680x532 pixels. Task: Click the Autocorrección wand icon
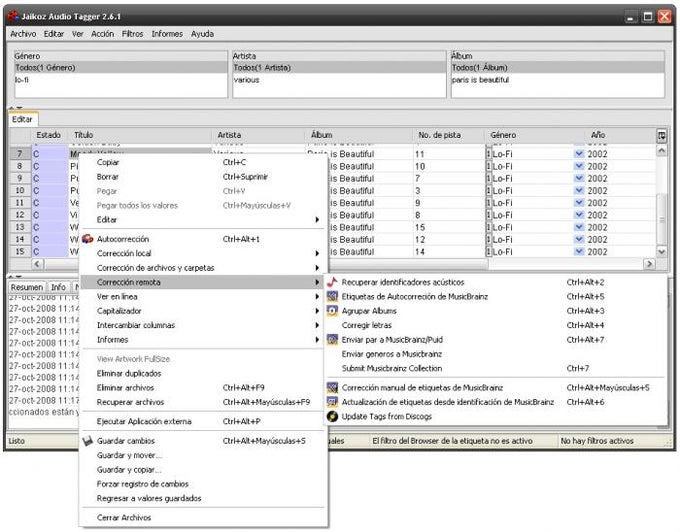[x=88, y=239]
